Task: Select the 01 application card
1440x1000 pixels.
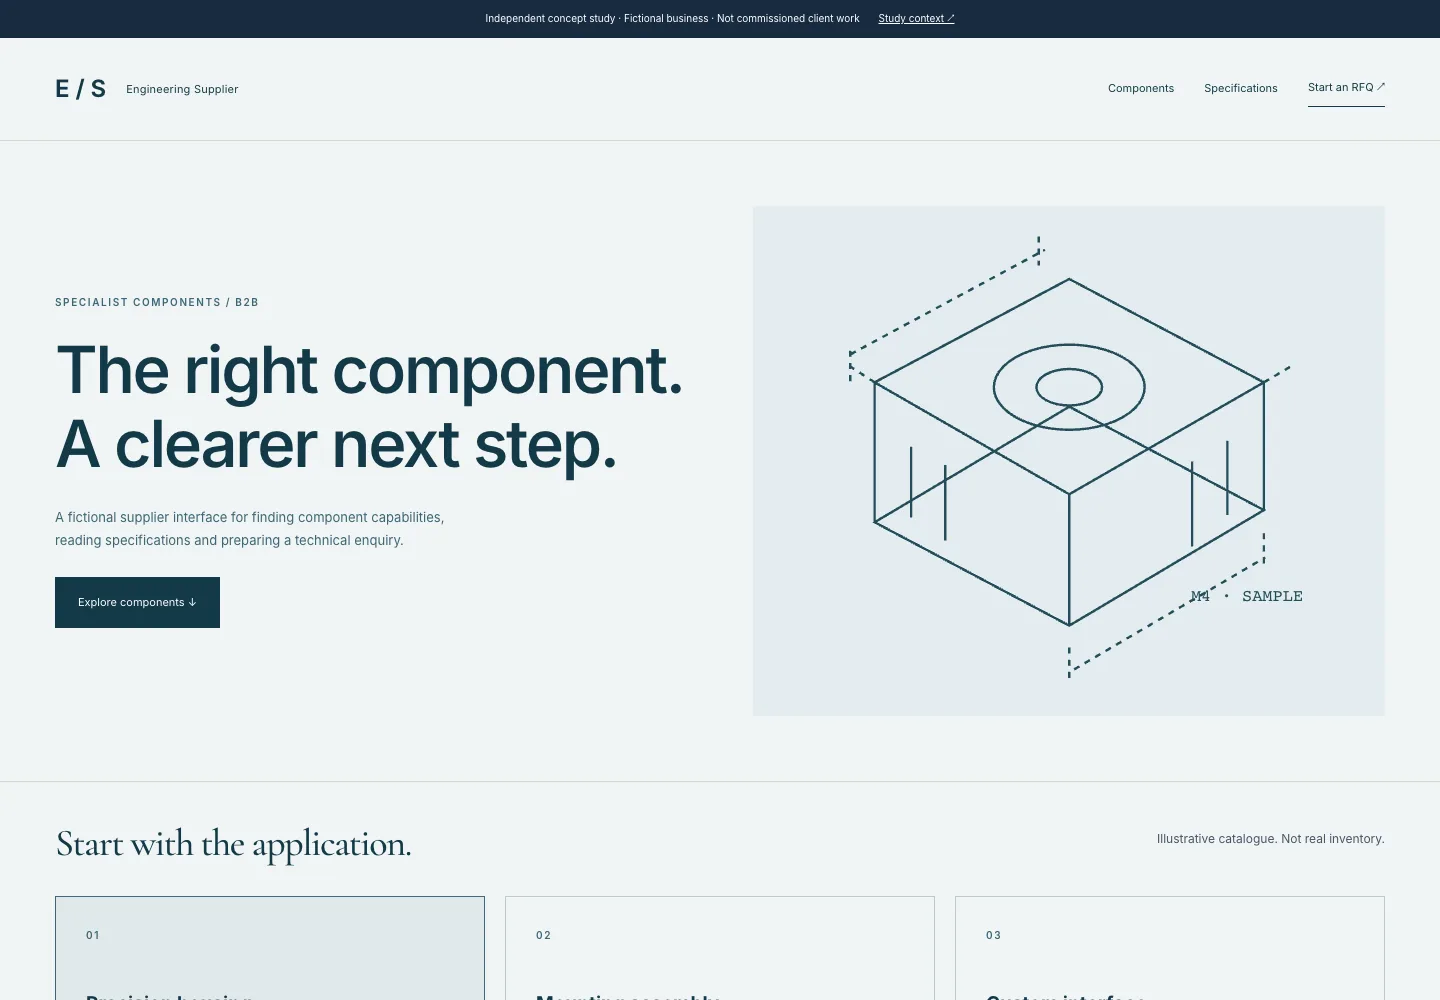Action: (270, 948)
